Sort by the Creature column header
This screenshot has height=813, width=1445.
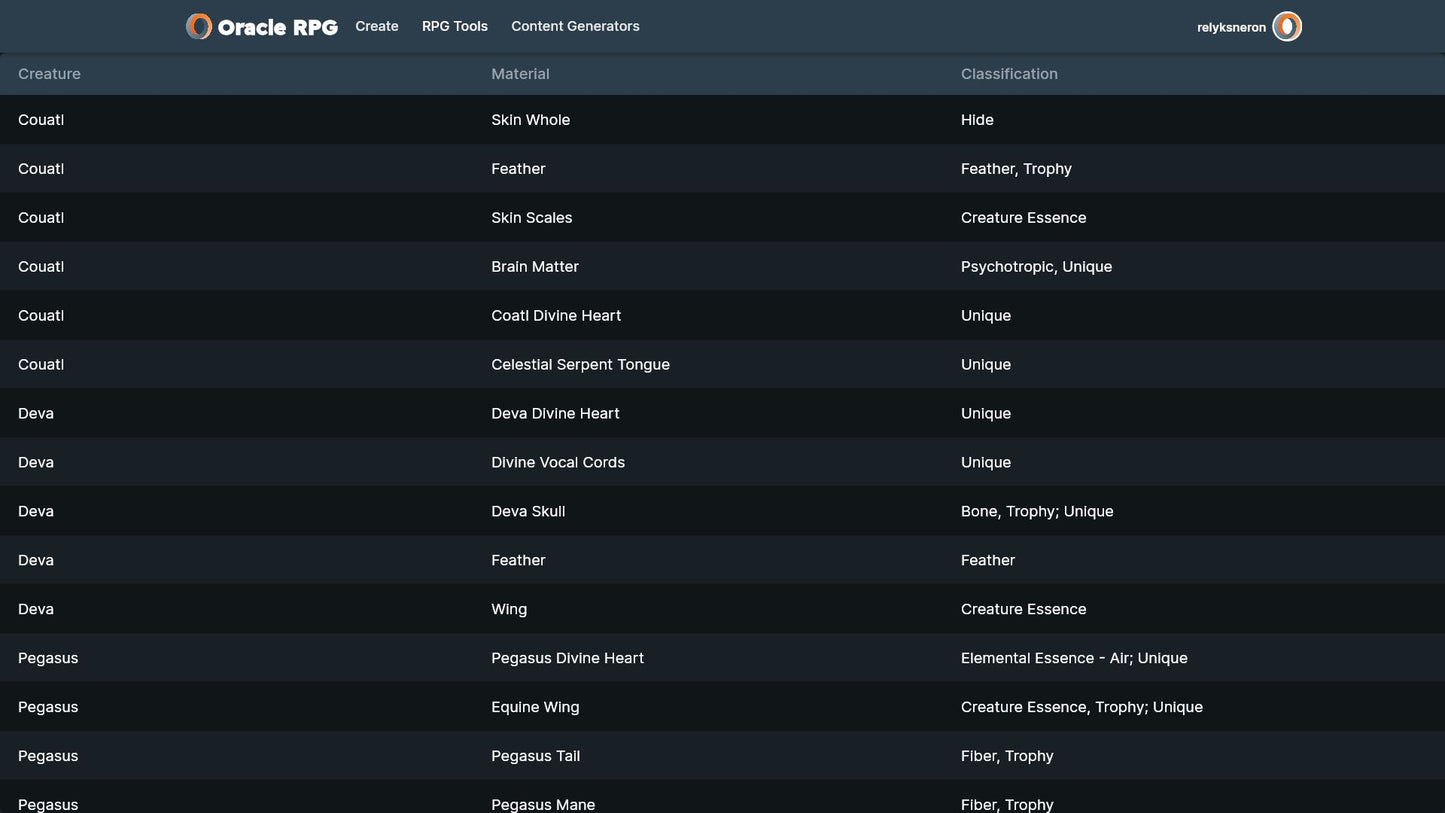pos(49,74)
